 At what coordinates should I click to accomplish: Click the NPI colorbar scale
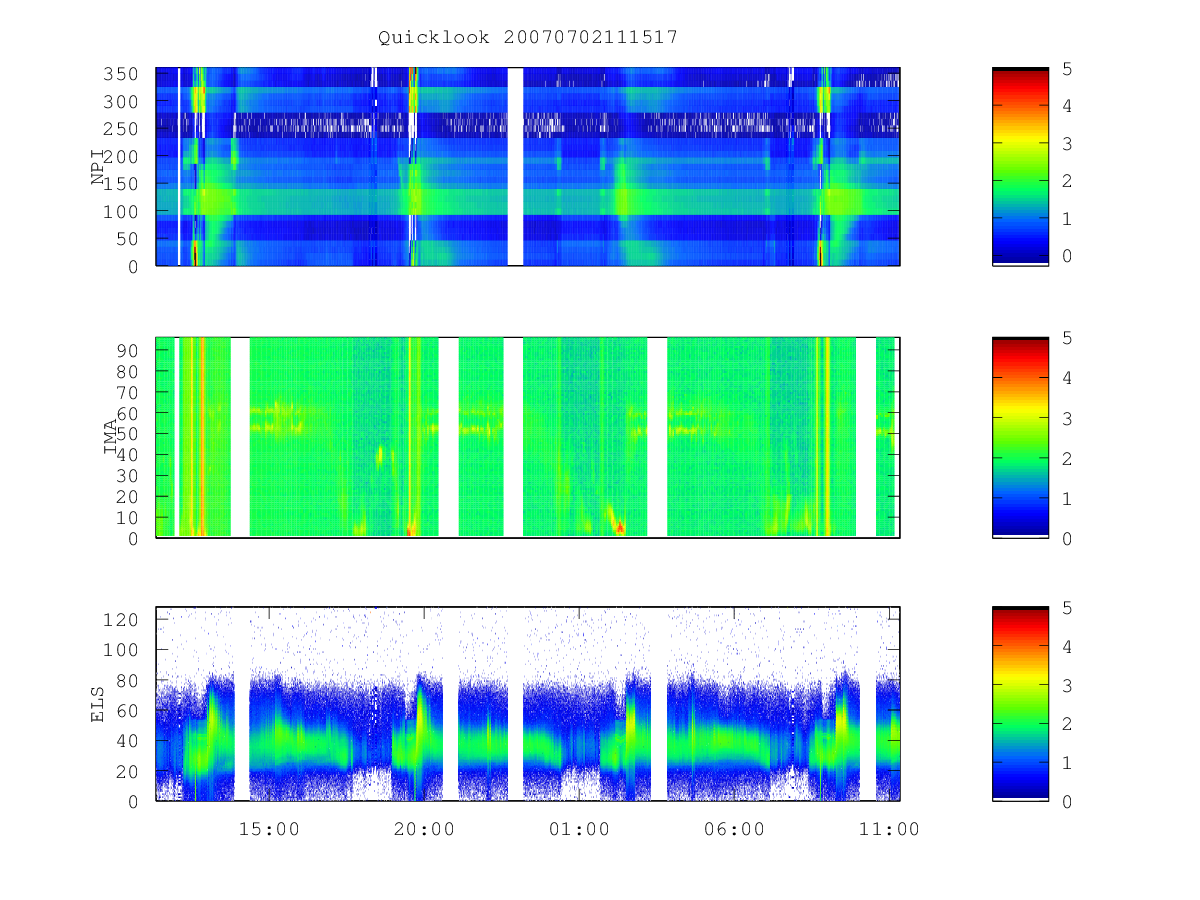click(x=1020, y=166)
